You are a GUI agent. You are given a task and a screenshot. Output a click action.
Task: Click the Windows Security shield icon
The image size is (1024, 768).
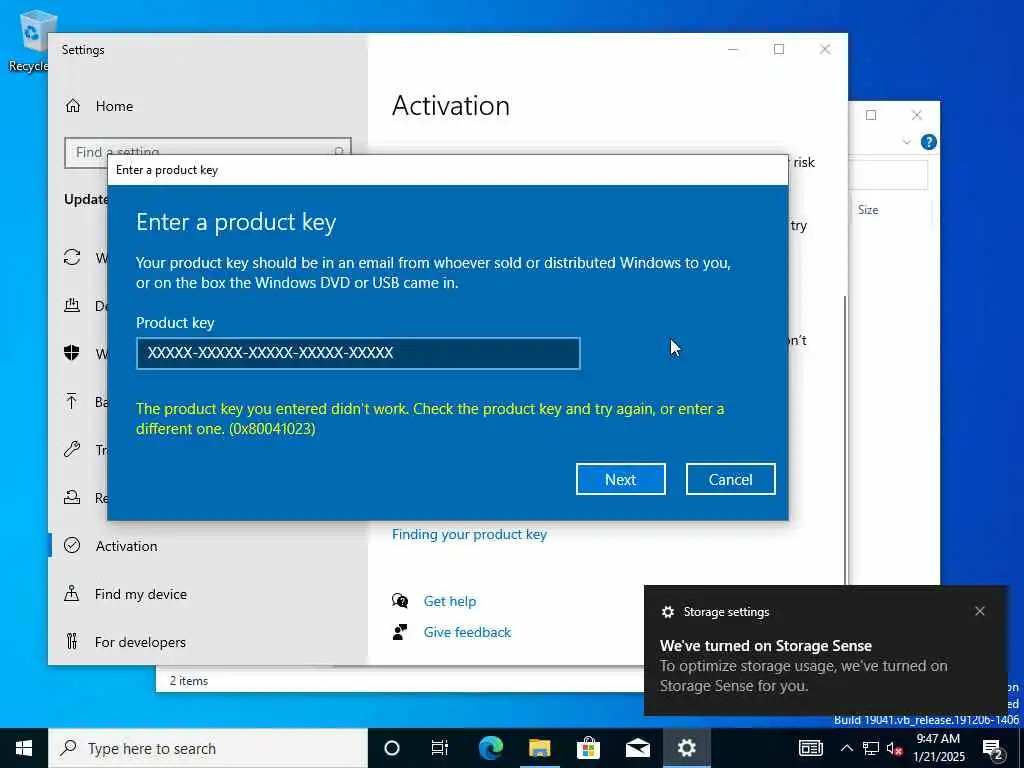click(x=72, y=353)
